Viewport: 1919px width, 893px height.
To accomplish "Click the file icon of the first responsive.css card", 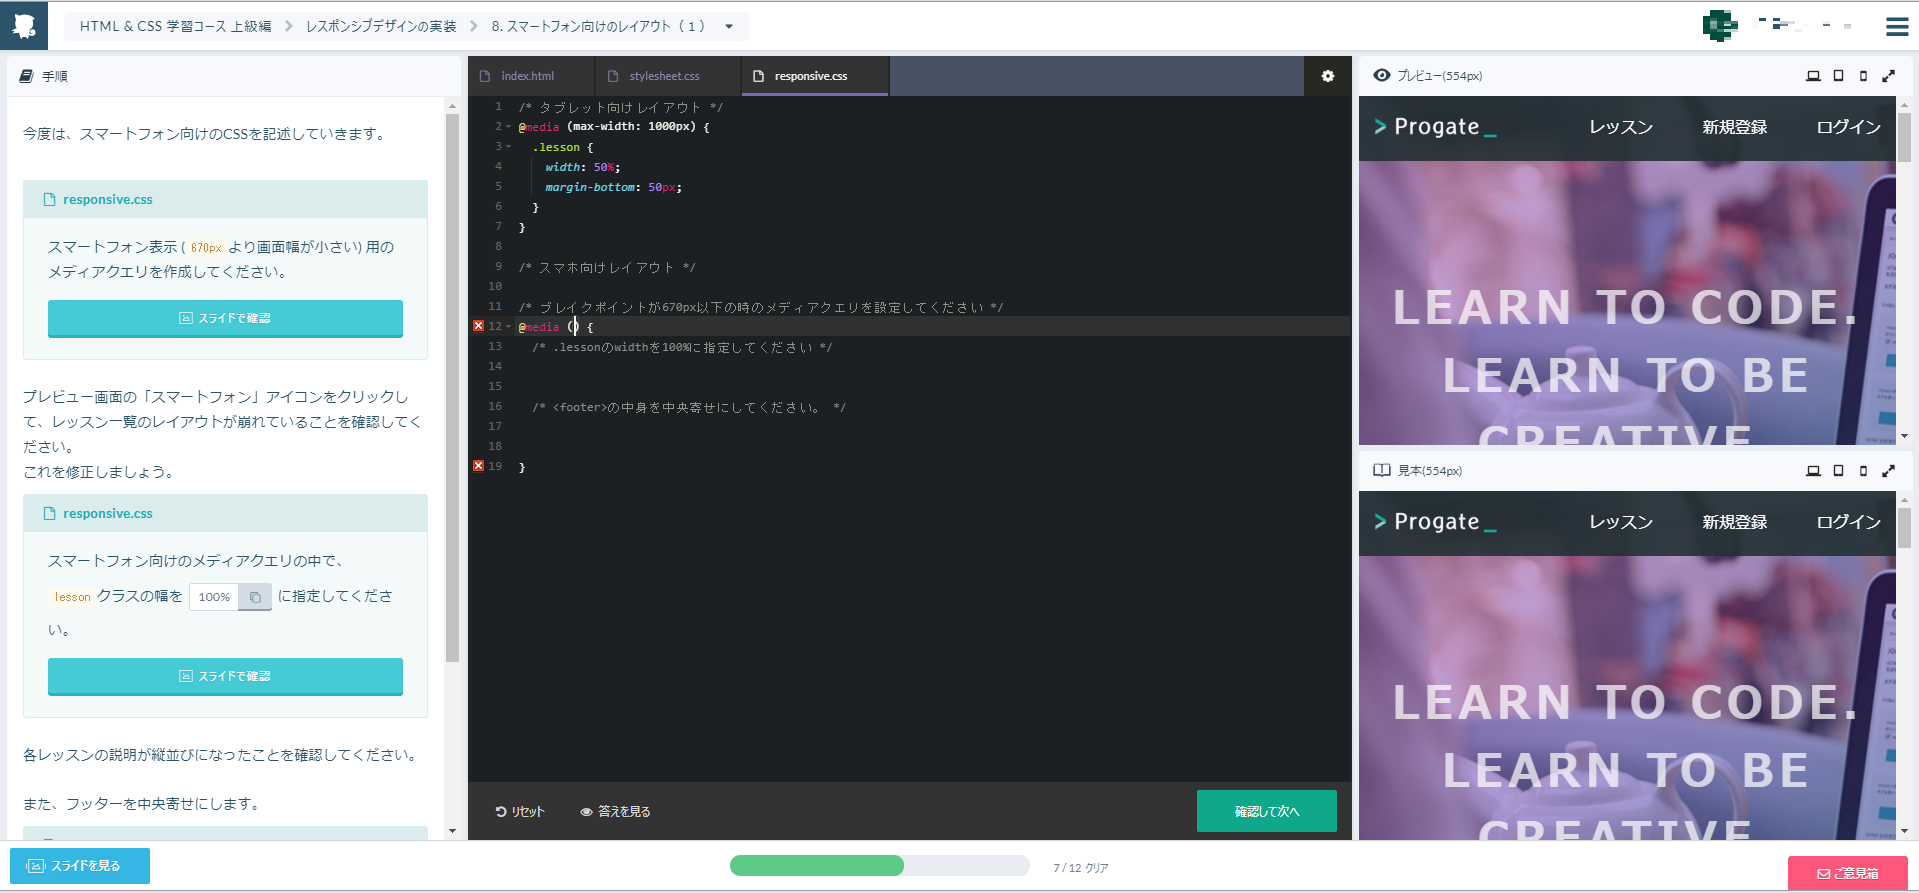I will (49, 199).
